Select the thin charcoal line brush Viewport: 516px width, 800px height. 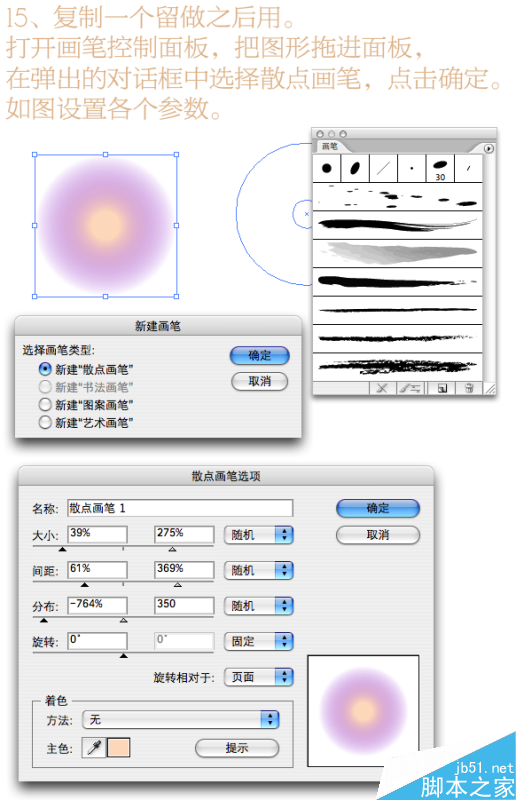tap(398, 310)
